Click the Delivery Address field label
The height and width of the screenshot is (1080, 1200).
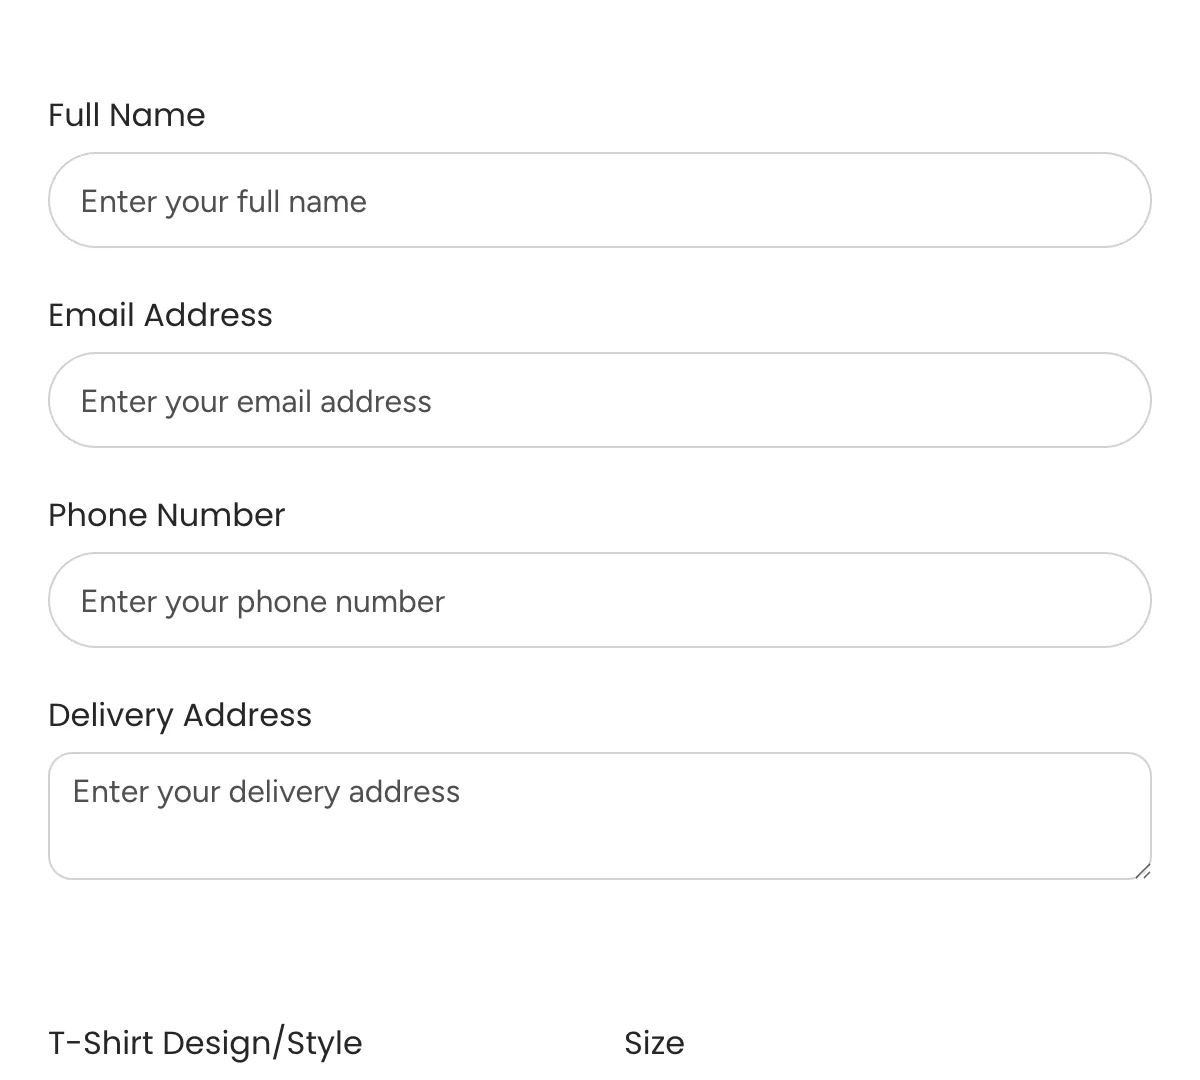click(179, 715)
